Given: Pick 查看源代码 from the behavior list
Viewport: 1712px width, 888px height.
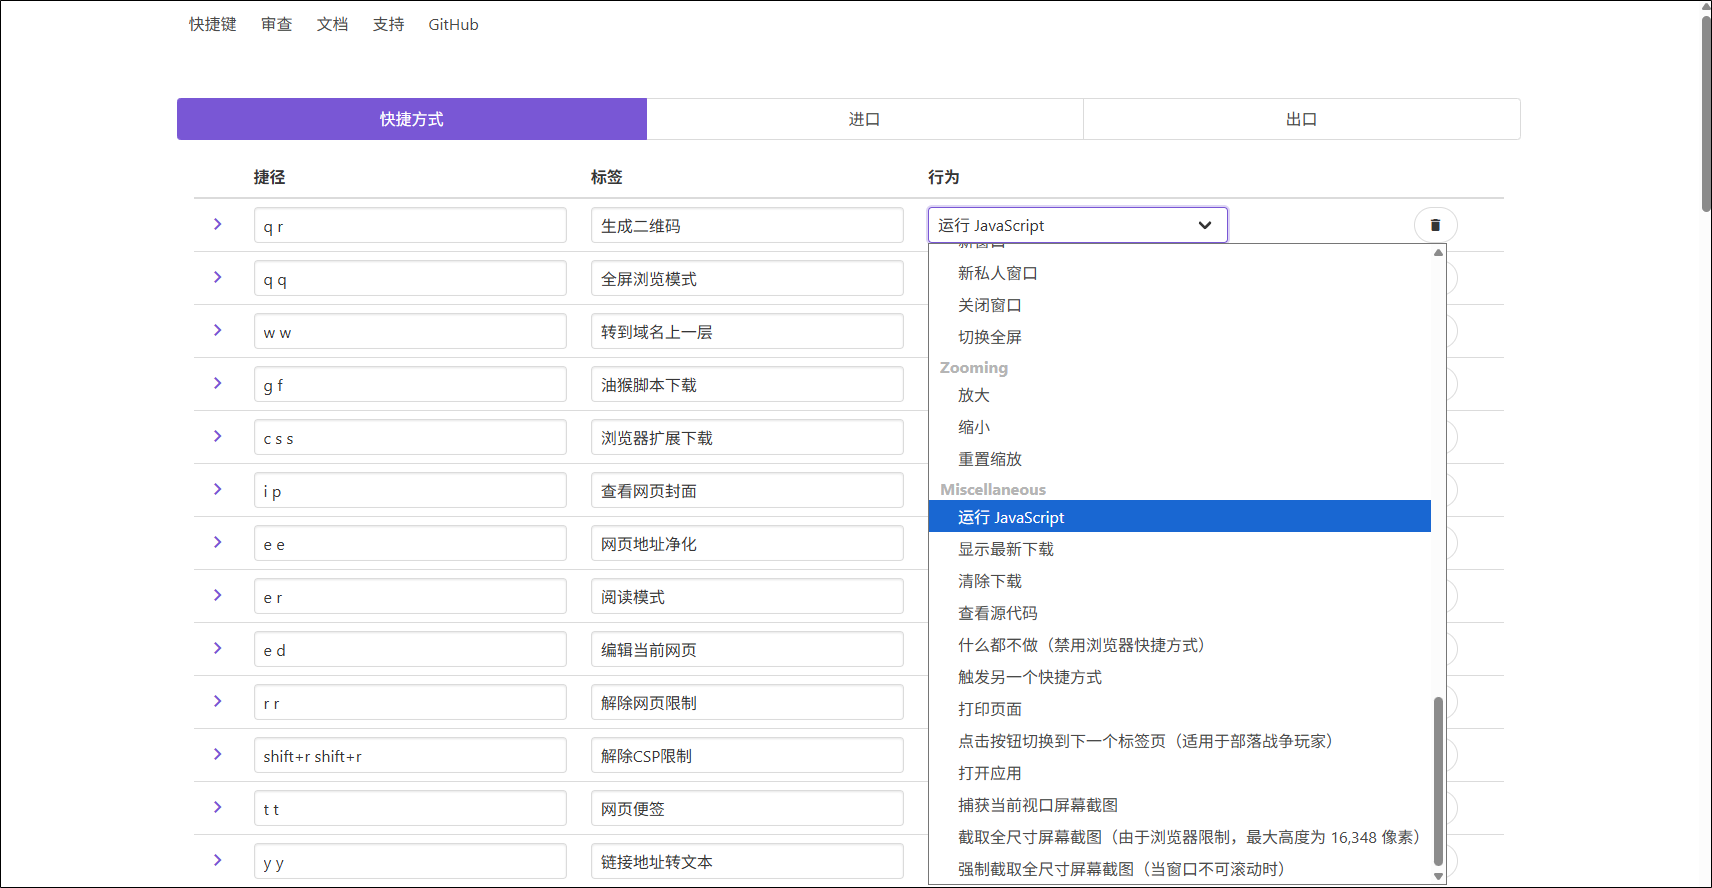Looking at the screenshot, I should (997, 613).
